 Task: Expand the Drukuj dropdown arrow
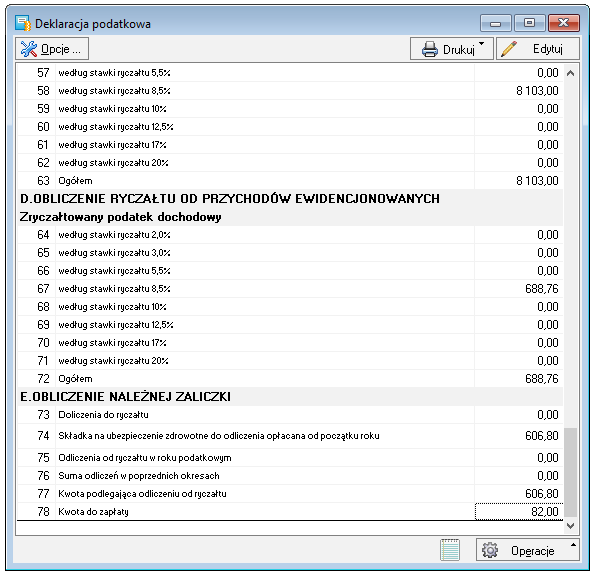tap(481, 43)
